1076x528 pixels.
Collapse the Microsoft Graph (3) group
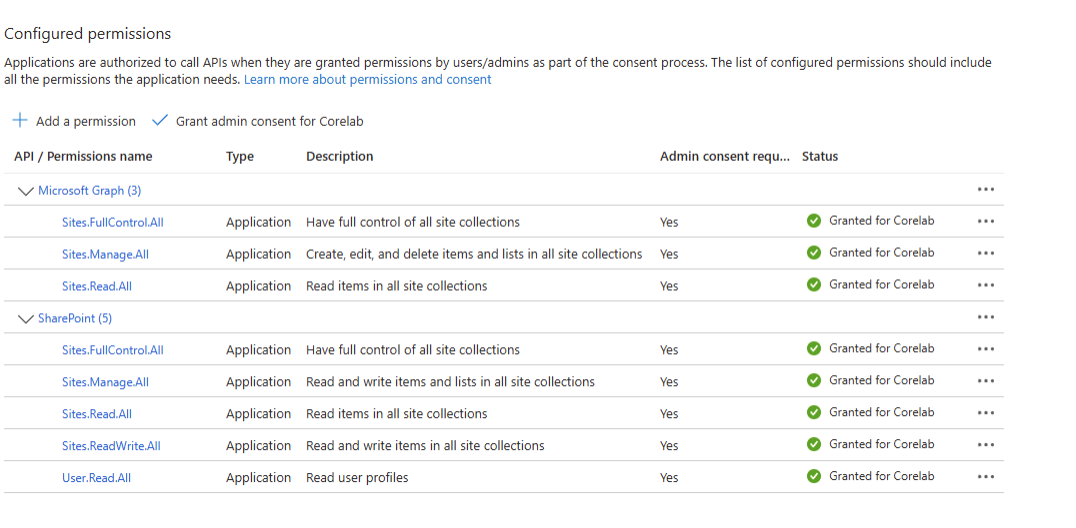tap(26, 191)
